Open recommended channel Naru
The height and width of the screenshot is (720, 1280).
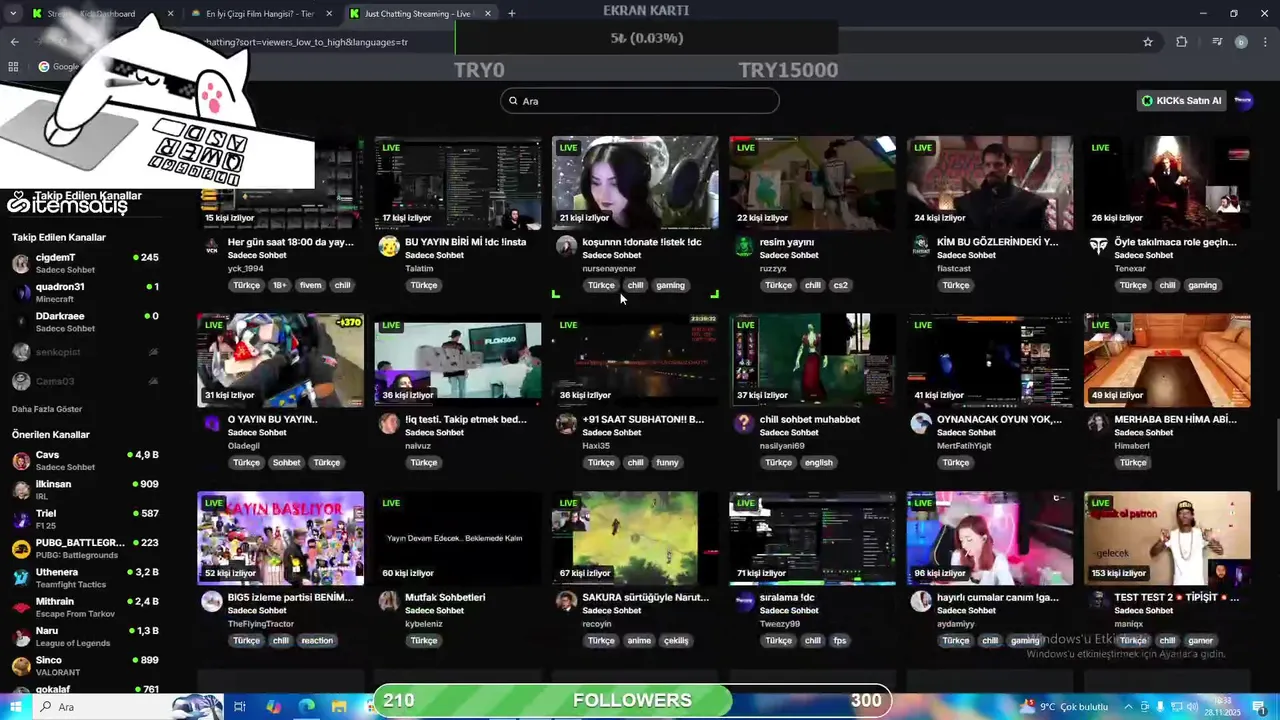pos(85,637)
